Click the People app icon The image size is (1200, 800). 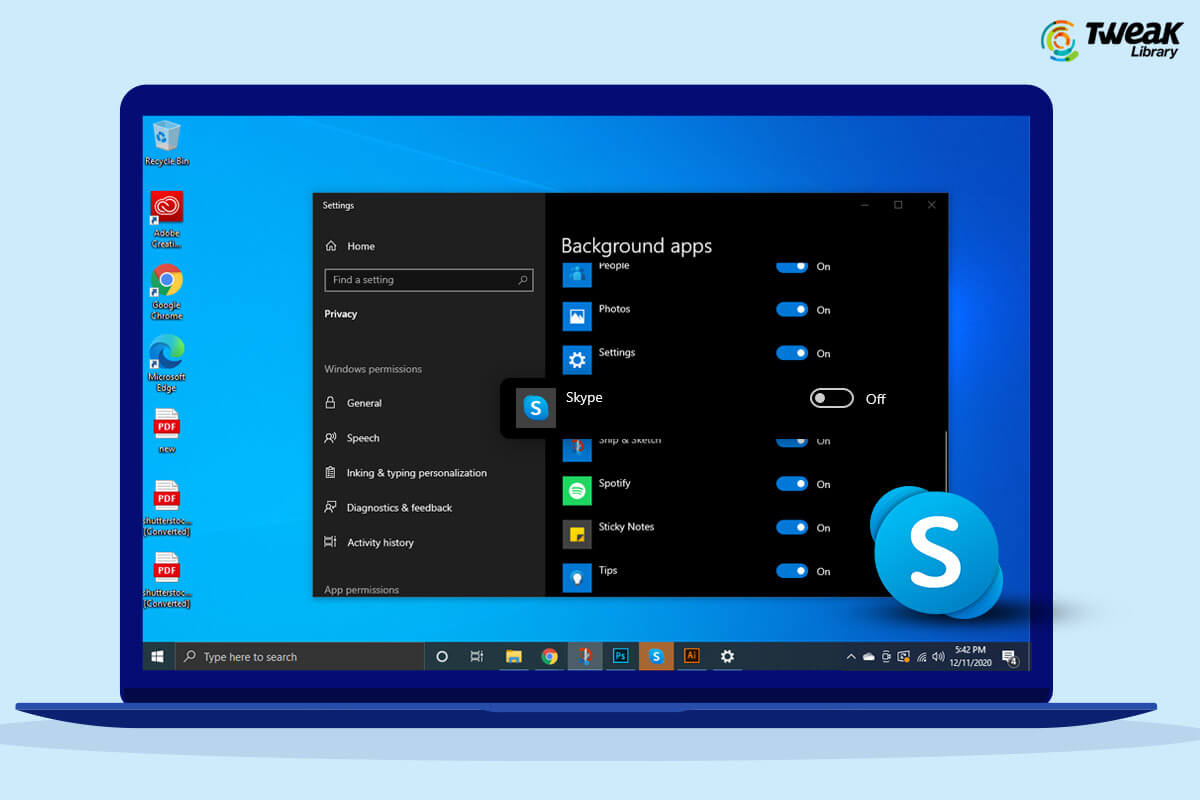point(576,273)
